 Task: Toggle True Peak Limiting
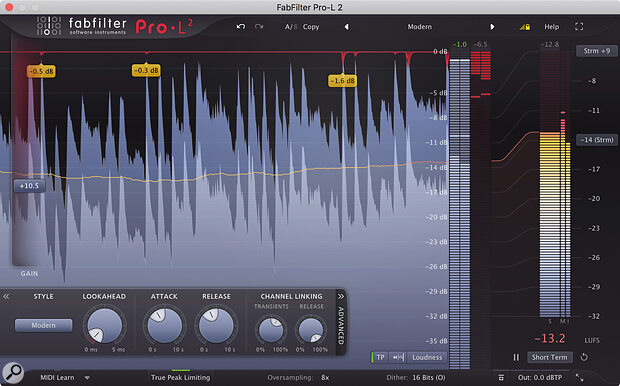pyautogui.click(x=180, y=377)
